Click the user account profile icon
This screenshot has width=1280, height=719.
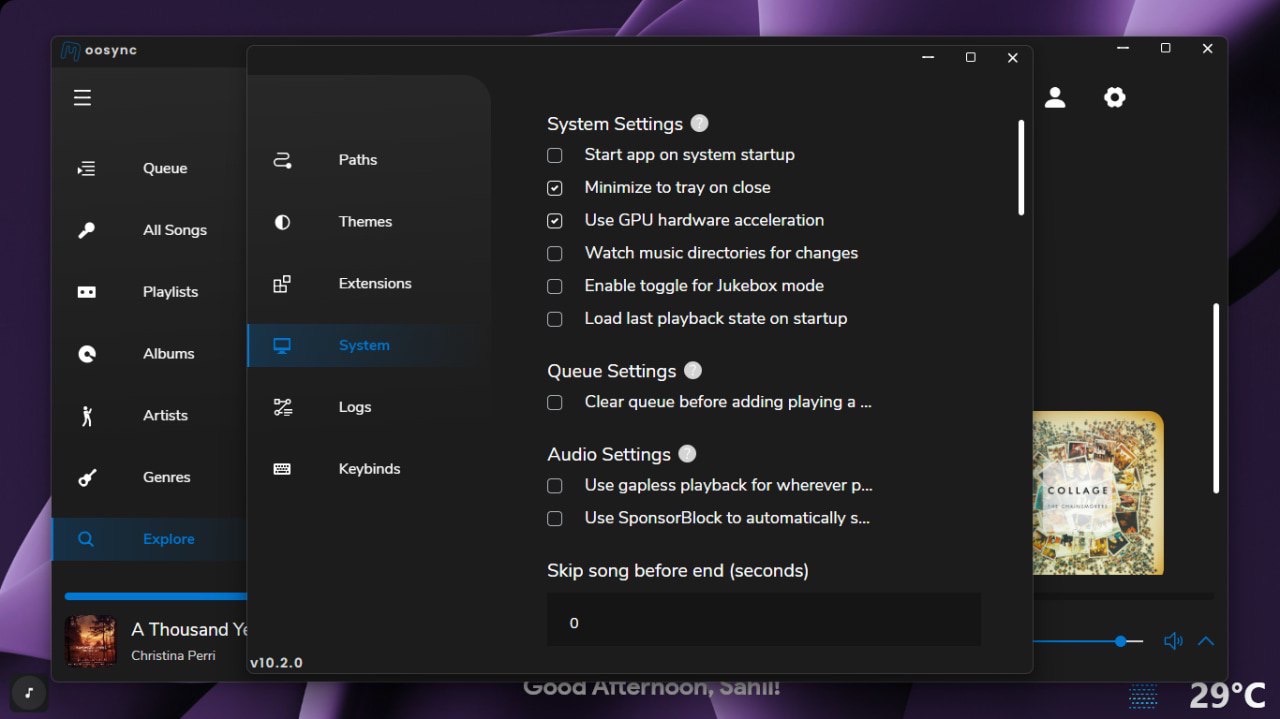point(1054,97)
